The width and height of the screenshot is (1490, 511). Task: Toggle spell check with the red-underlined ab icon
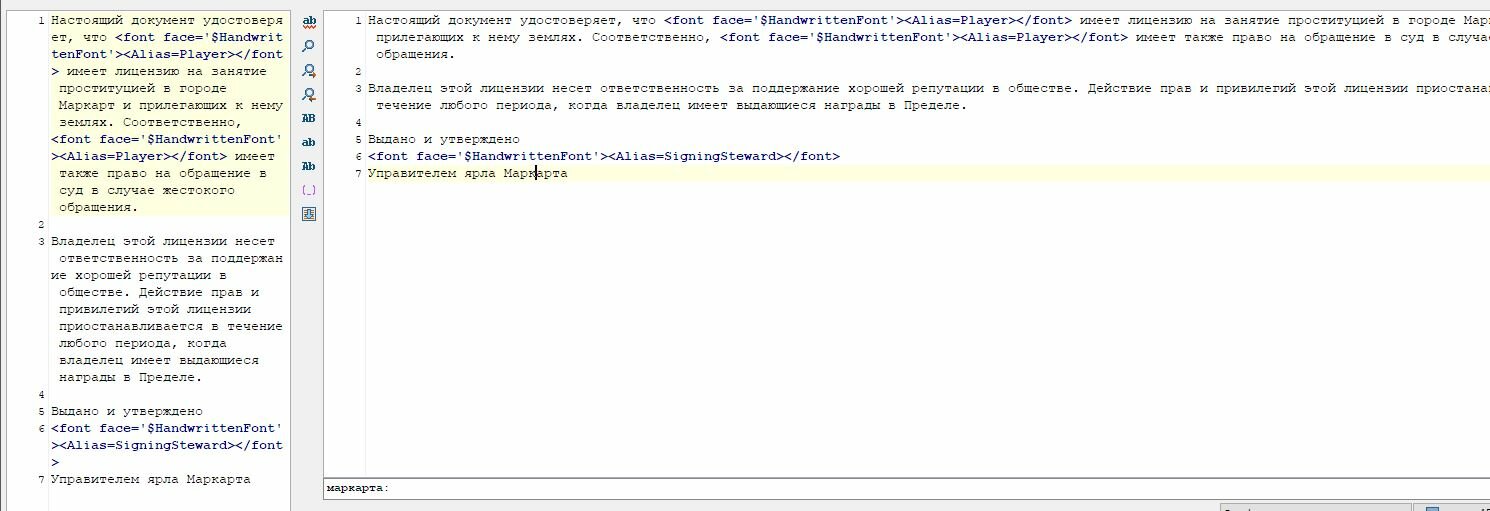coord(309,21)
